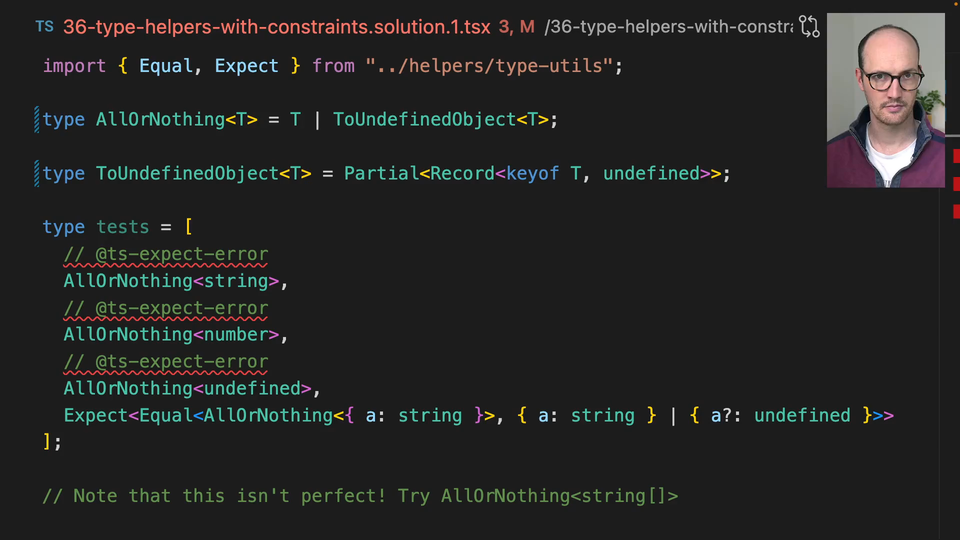
Task: Select the 36-type-helpers-with-constraints.solution.1.tsx tab
Action: (x=276, y=27)
